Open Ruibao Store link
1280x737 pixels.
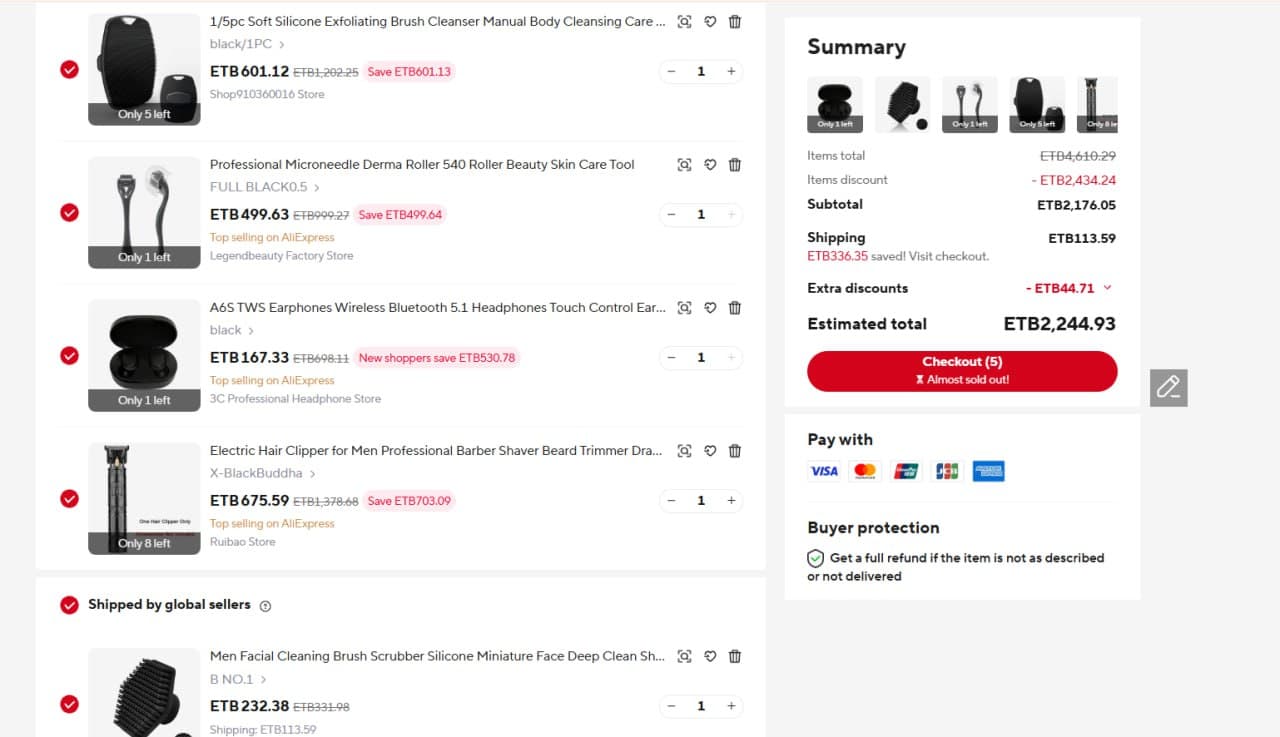pos(242,542)
